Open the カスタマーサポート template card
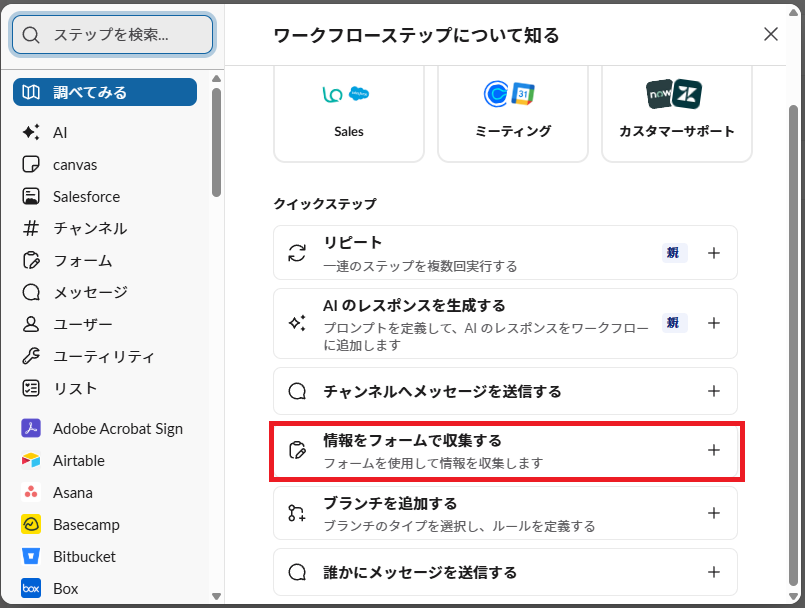805x608 pixels. pos(677,113)
